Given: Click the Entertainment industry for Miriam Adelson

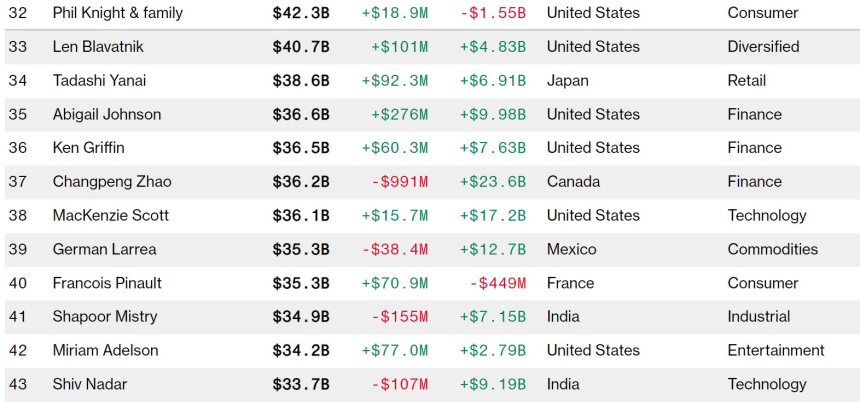Looking at the screenshot, I should 776,350.
